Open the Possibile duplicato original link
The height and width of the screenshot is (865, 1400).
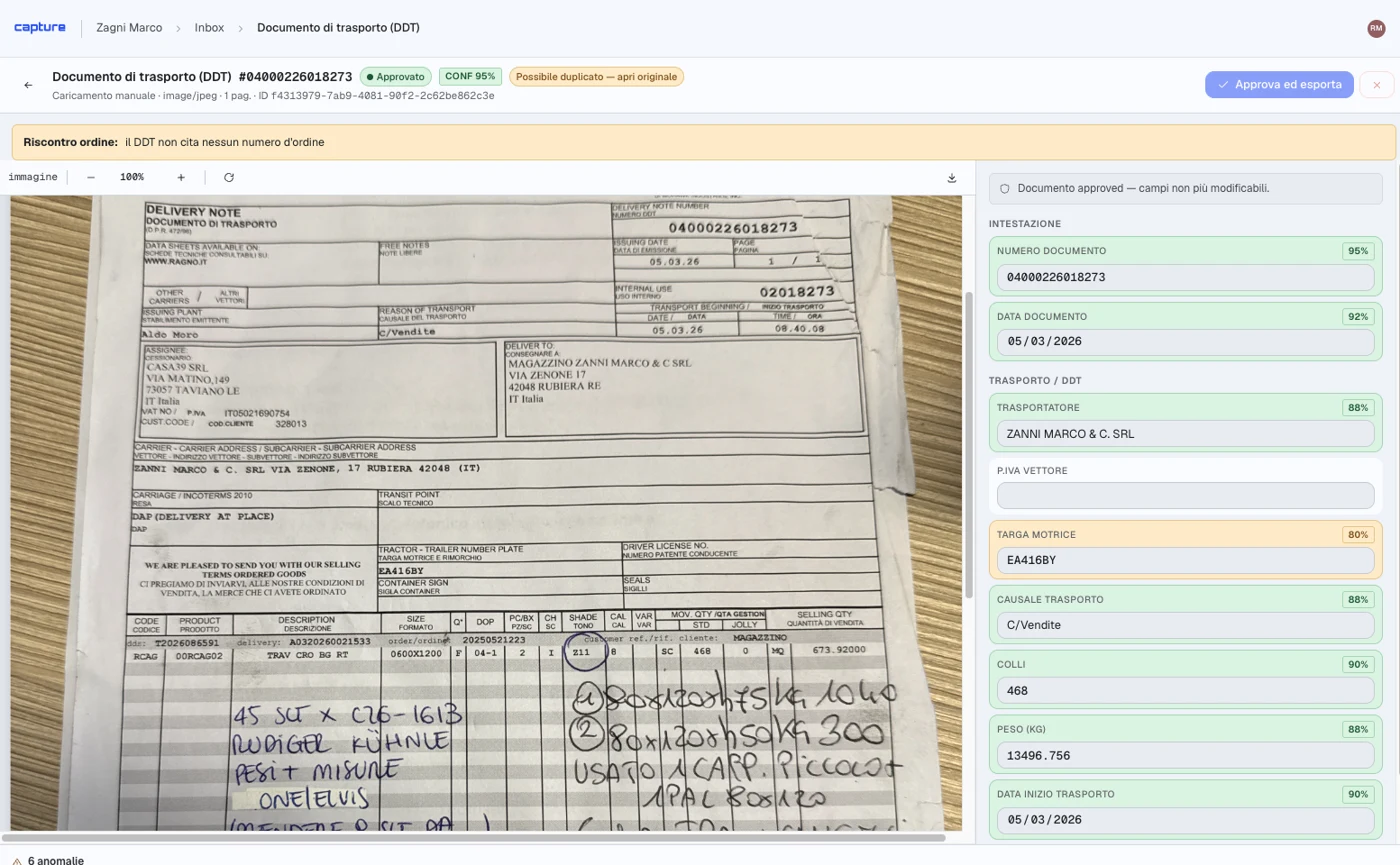pyautogui.click(x=596, y=77)
